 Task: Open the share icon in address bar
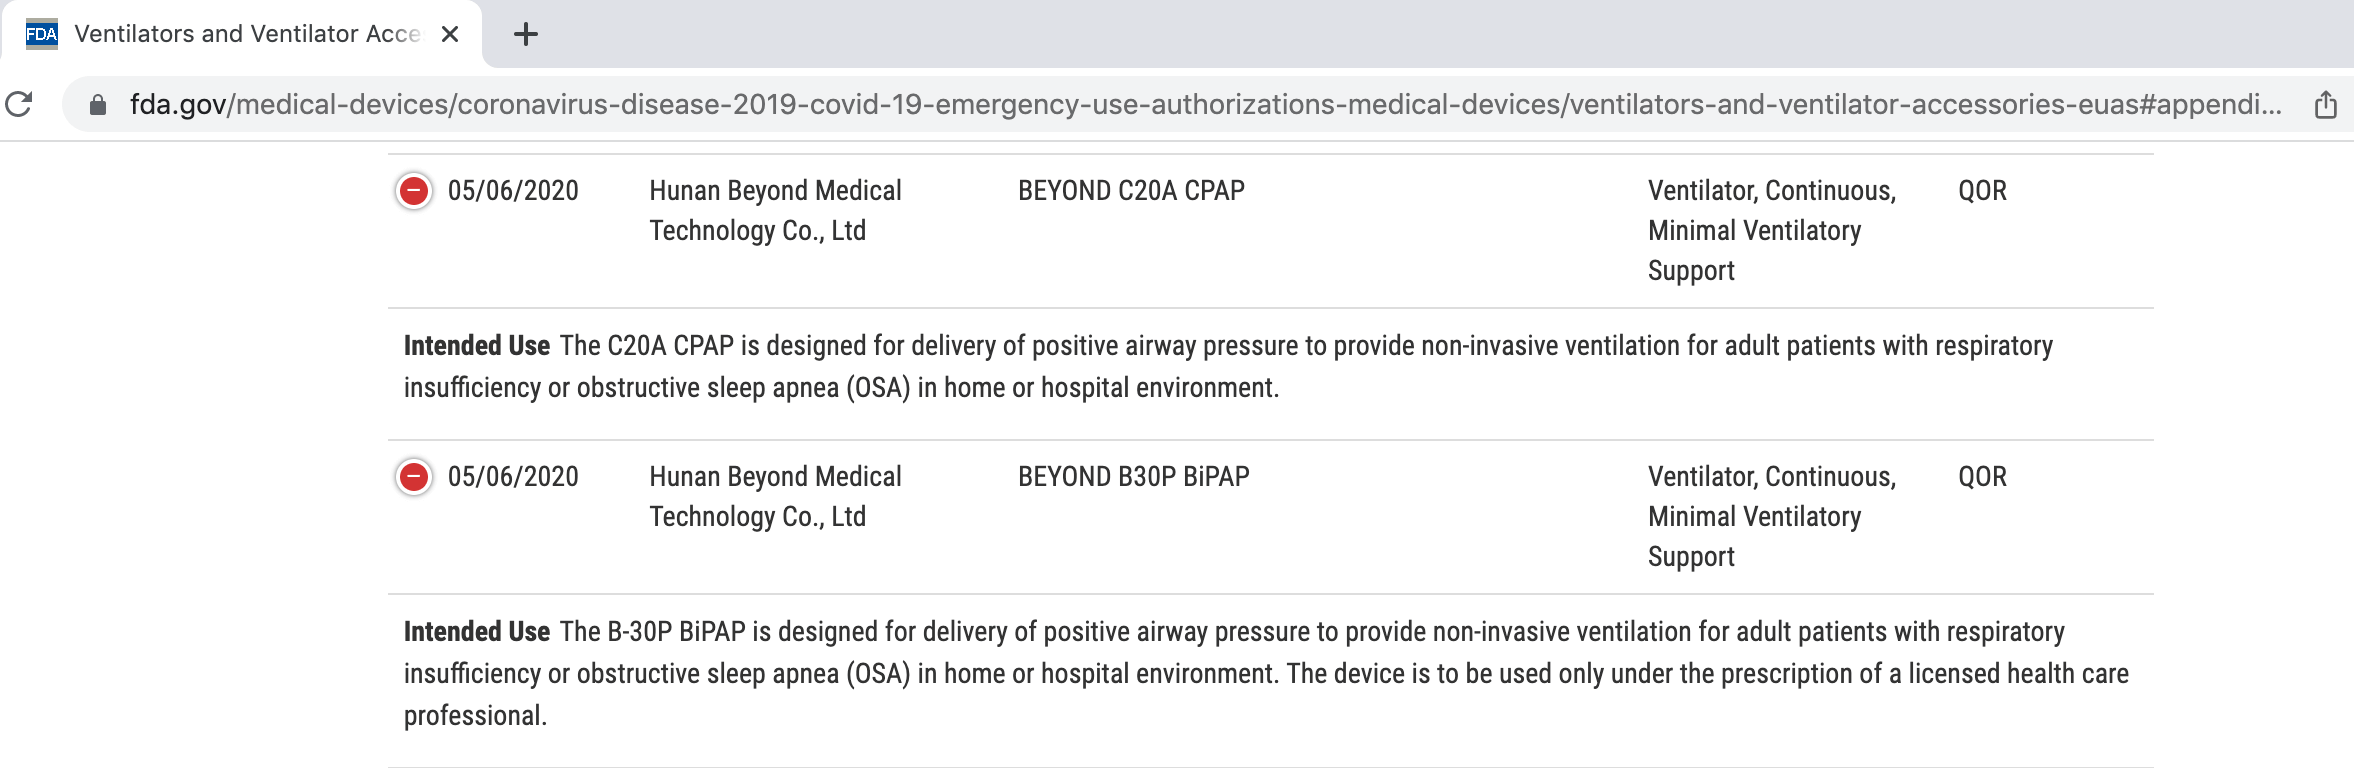pos(2326,105)
